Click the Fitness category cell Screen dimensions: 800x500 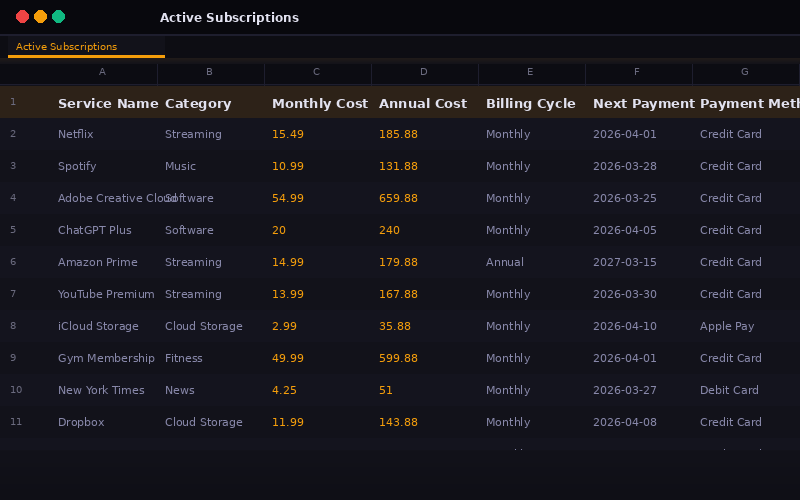211,358
